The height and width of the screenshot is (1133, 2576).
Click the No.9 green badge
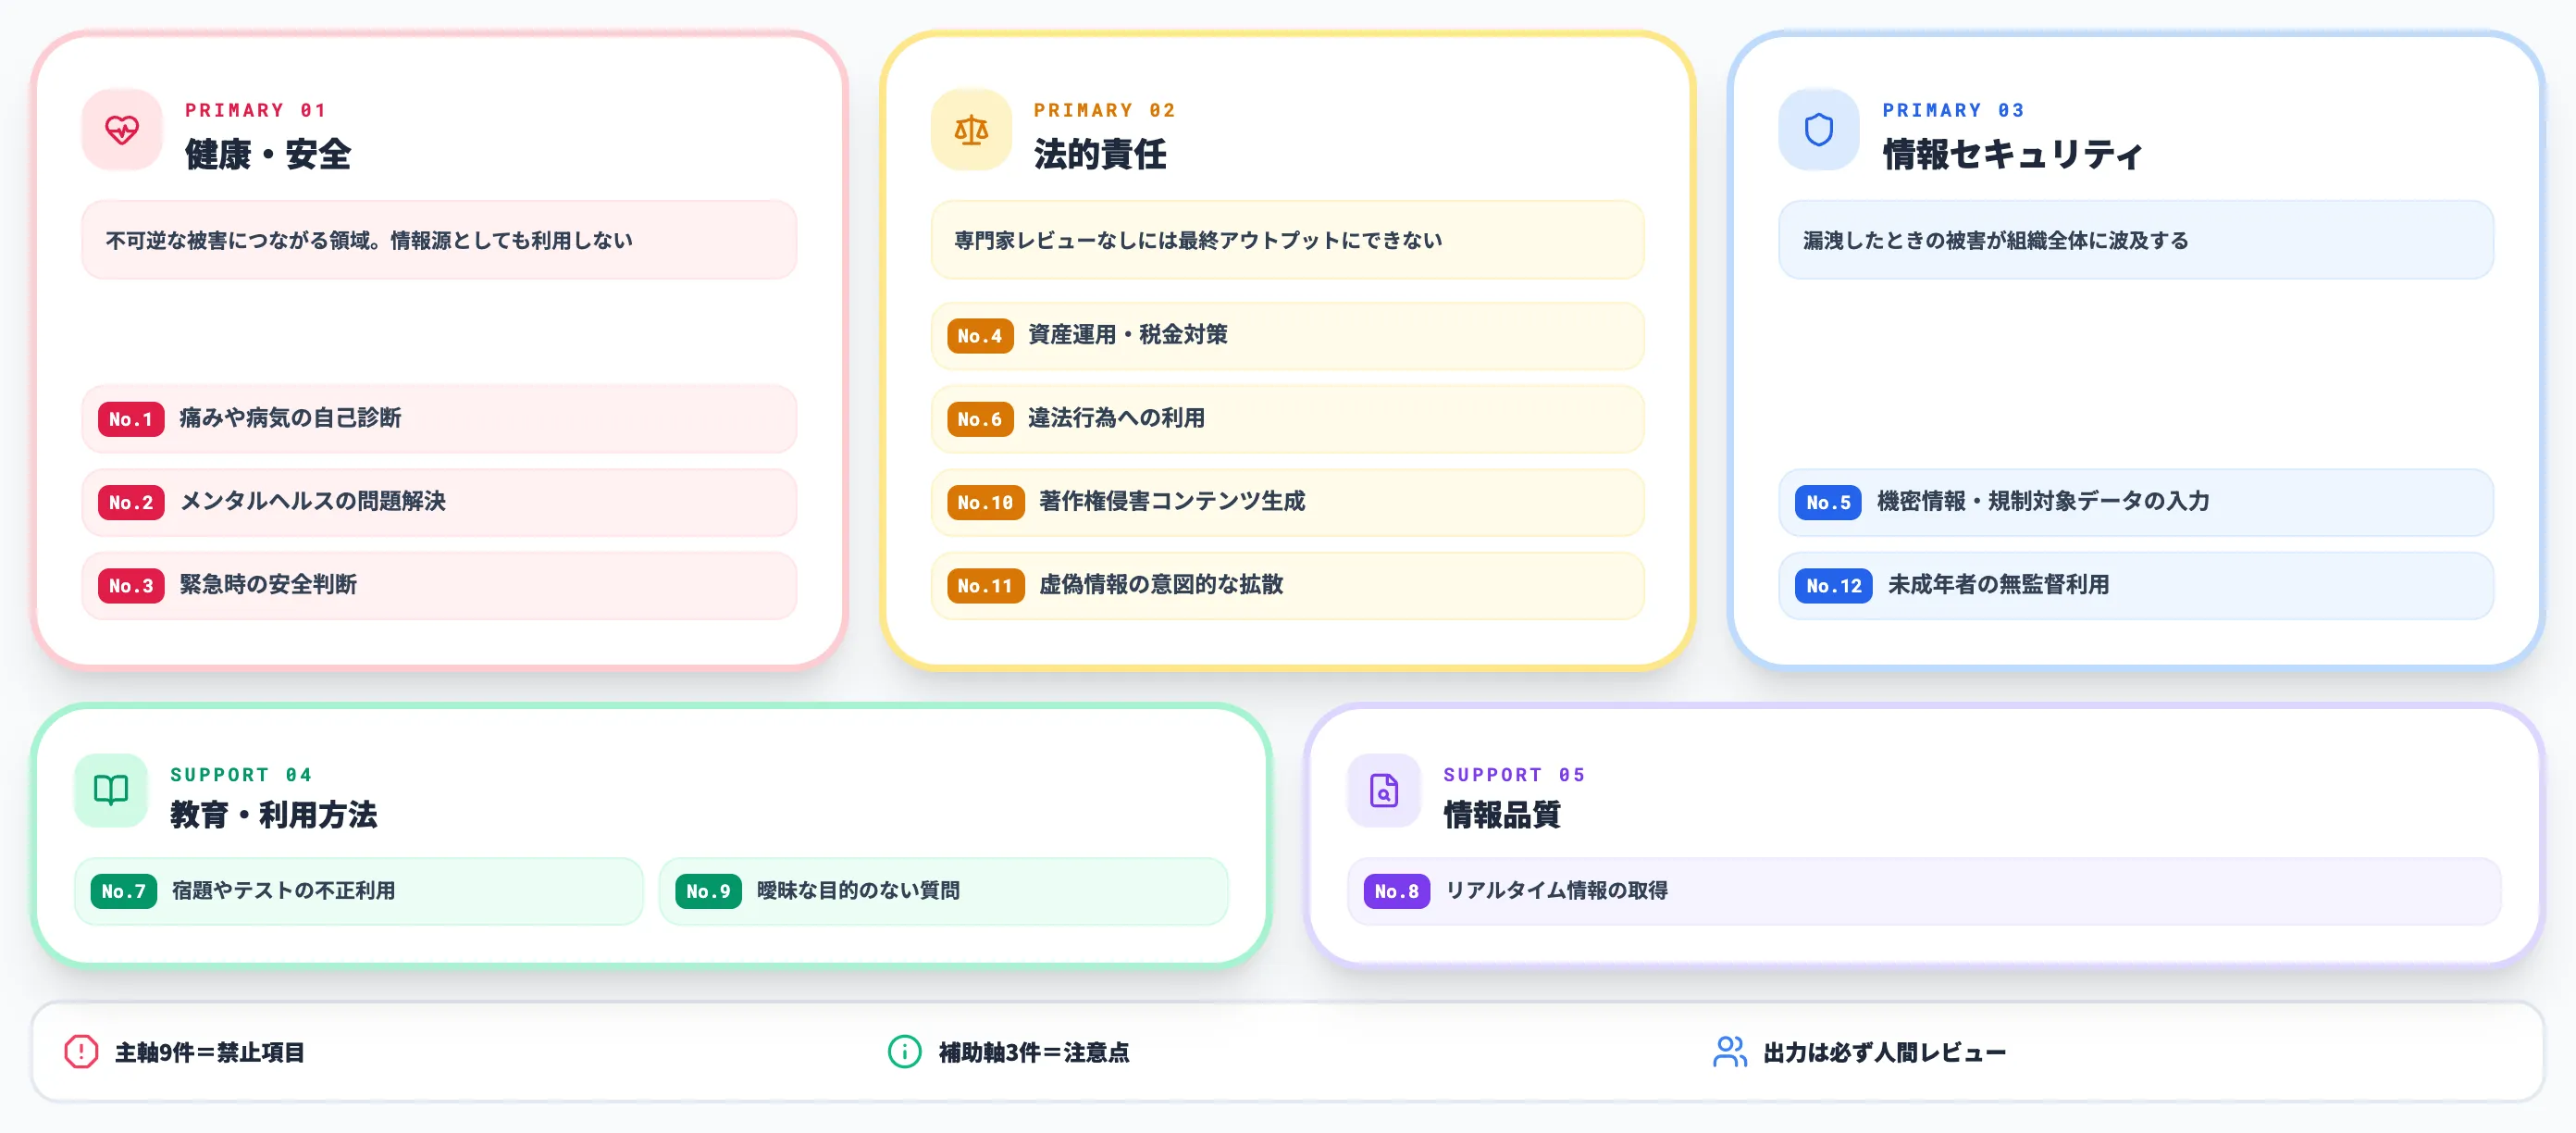coord(708,891)
